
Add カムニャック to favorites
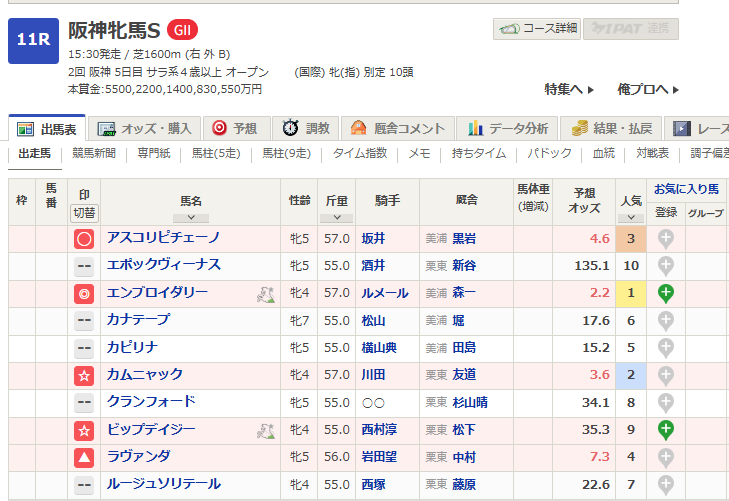(666, 376)
